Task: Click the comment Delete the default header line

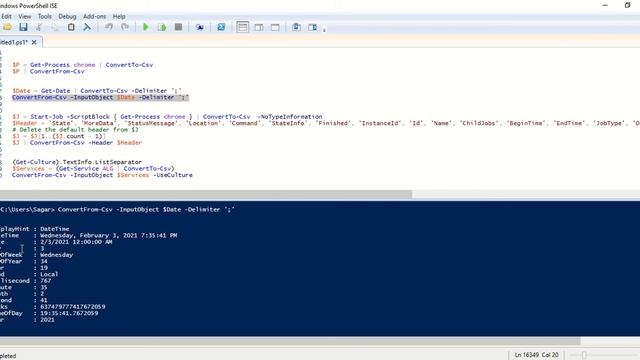Action: tap(75, 129)
